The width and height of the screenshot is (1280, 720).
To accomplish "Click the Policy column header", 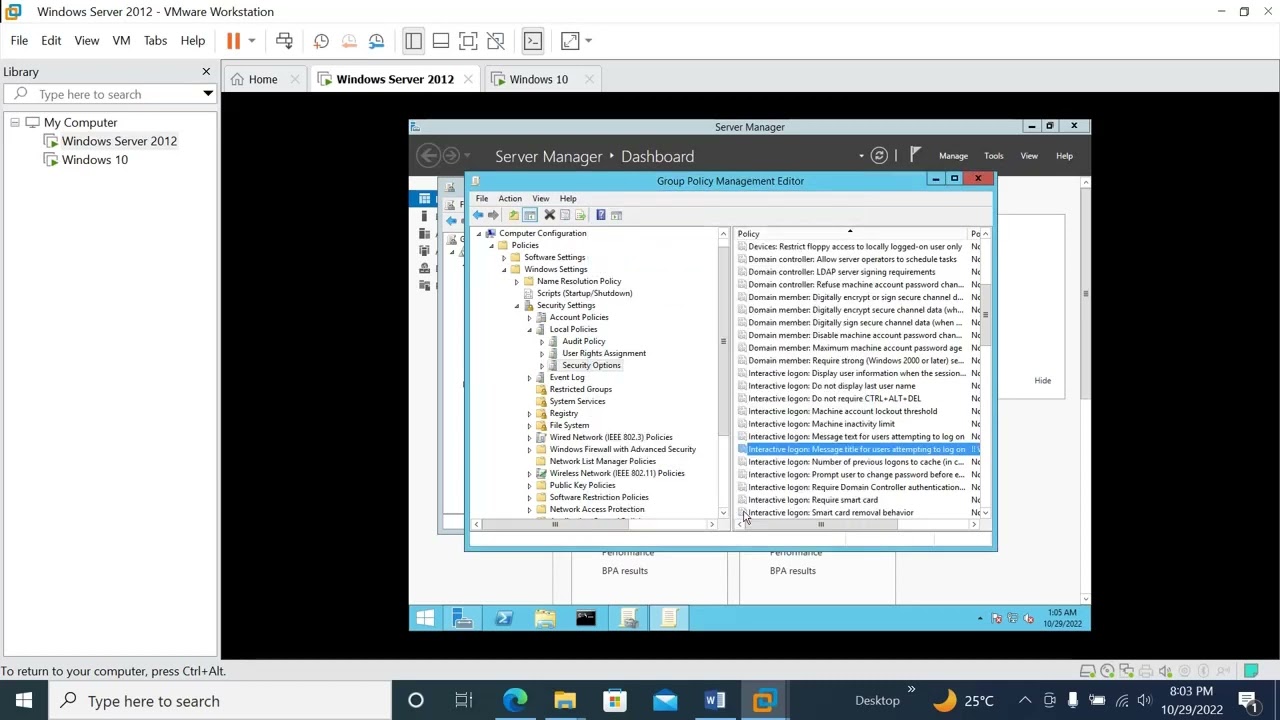I will click(x=851, y=234).
